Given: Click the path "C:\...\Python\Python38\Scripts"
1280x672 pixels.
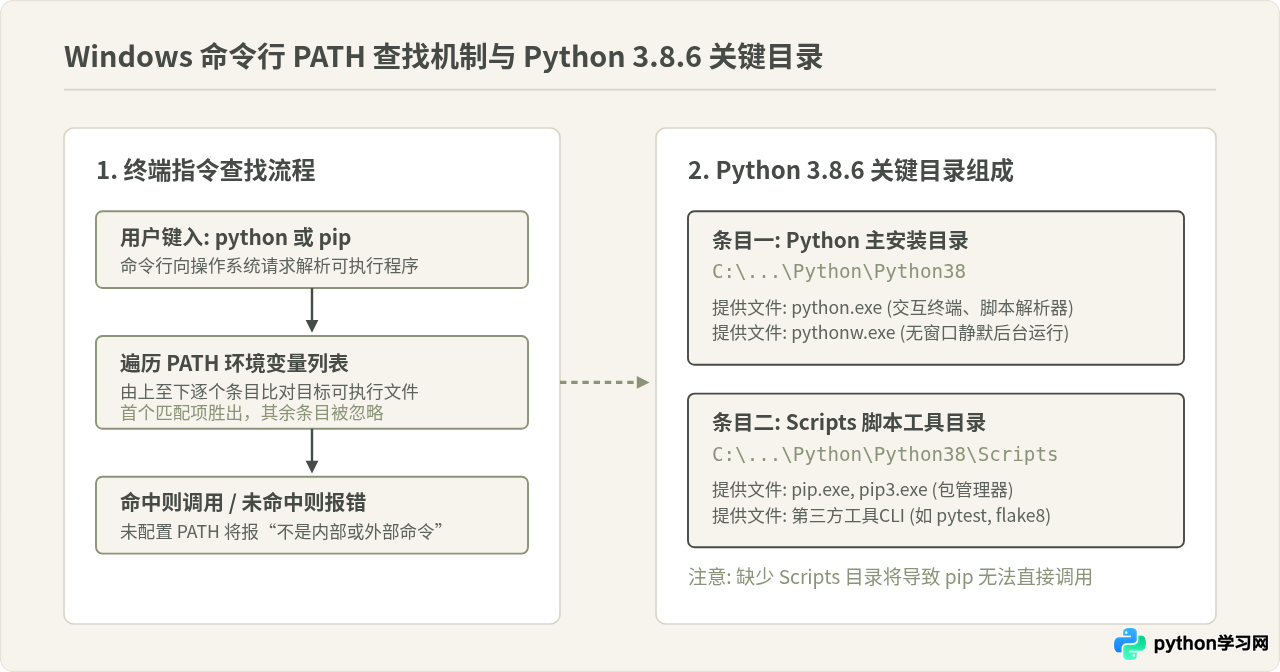Looking at the screenshot, I should point(885,455).
